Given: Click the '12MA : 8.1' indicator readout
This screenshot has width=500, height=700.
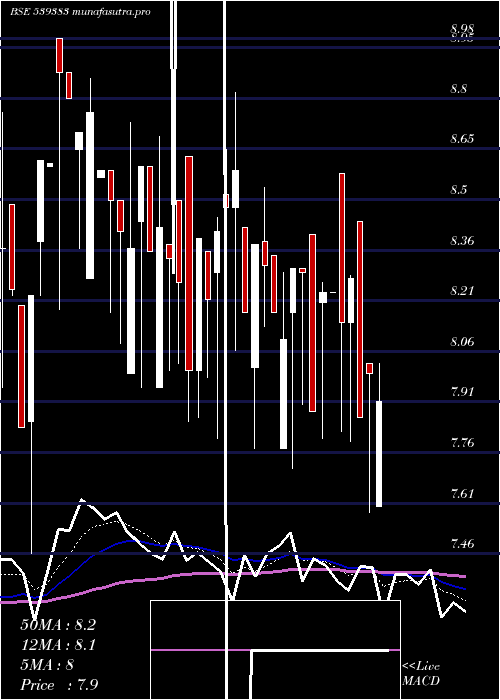Looking at the screenshot, I should click(x=58, y=645).
